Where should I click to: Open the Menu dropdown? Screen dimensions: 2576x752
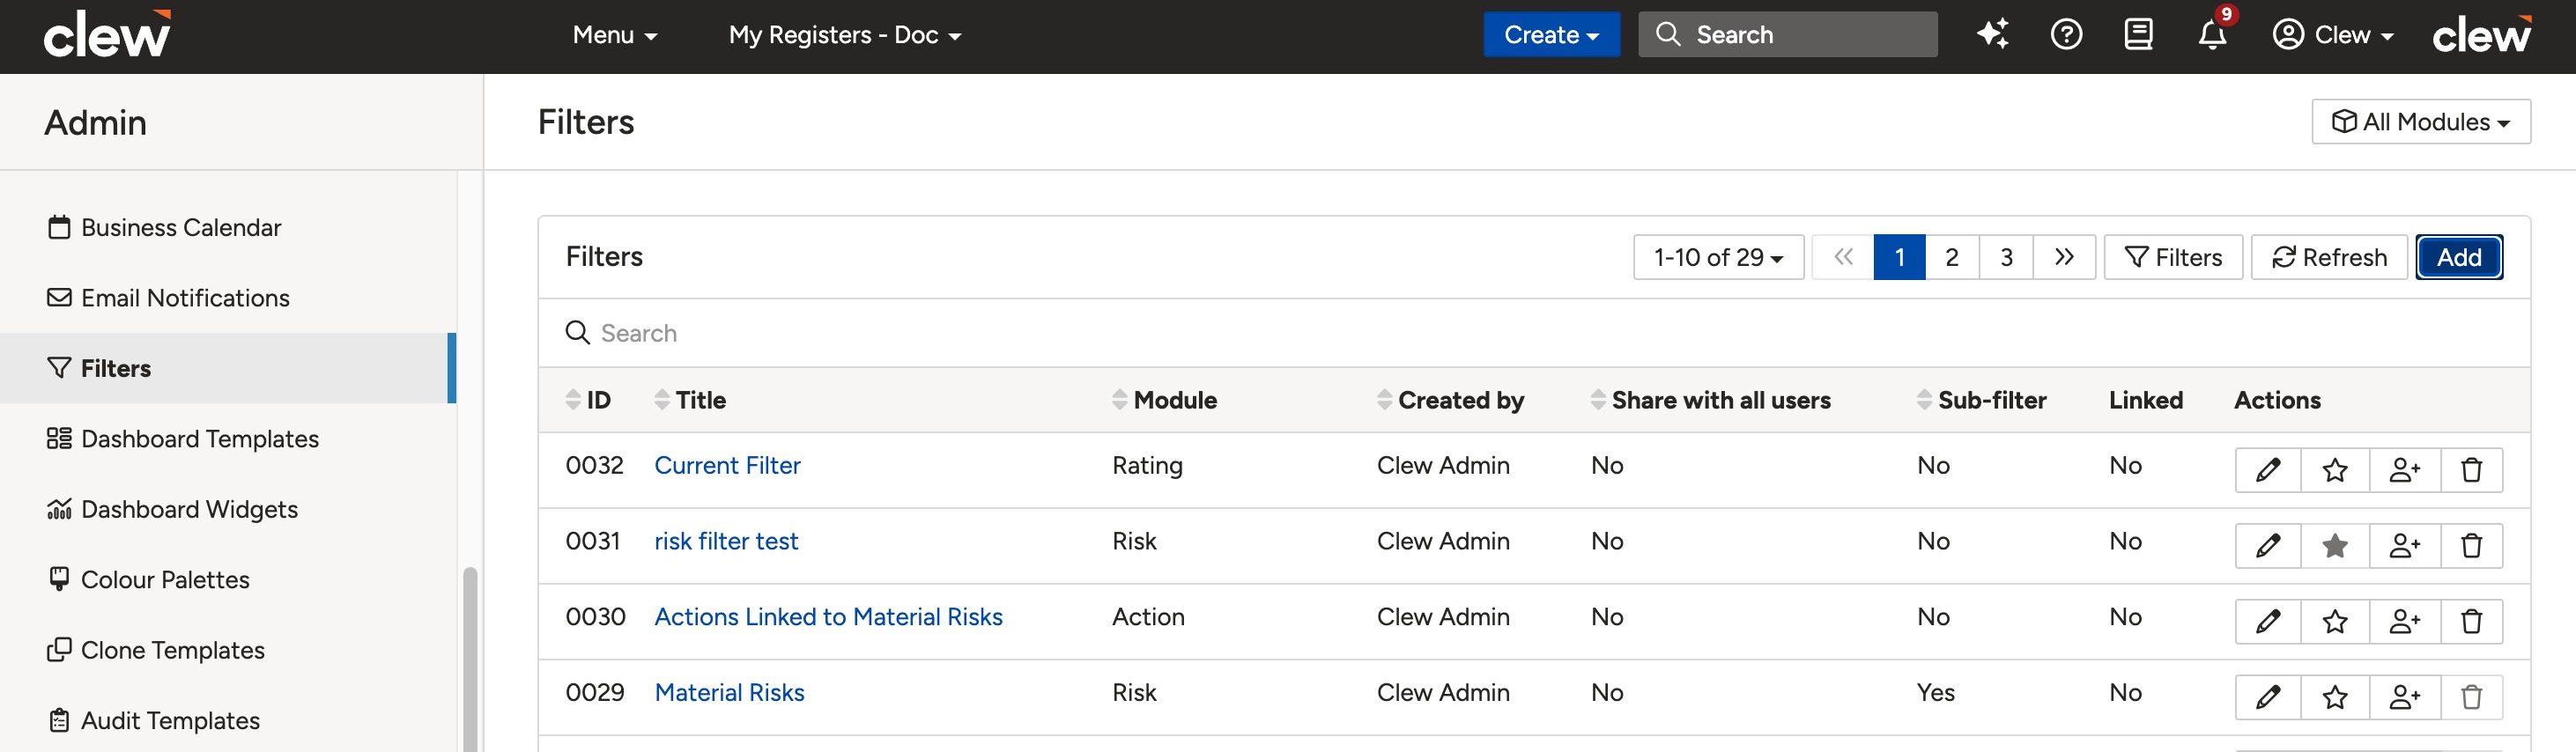coord(615,35)
